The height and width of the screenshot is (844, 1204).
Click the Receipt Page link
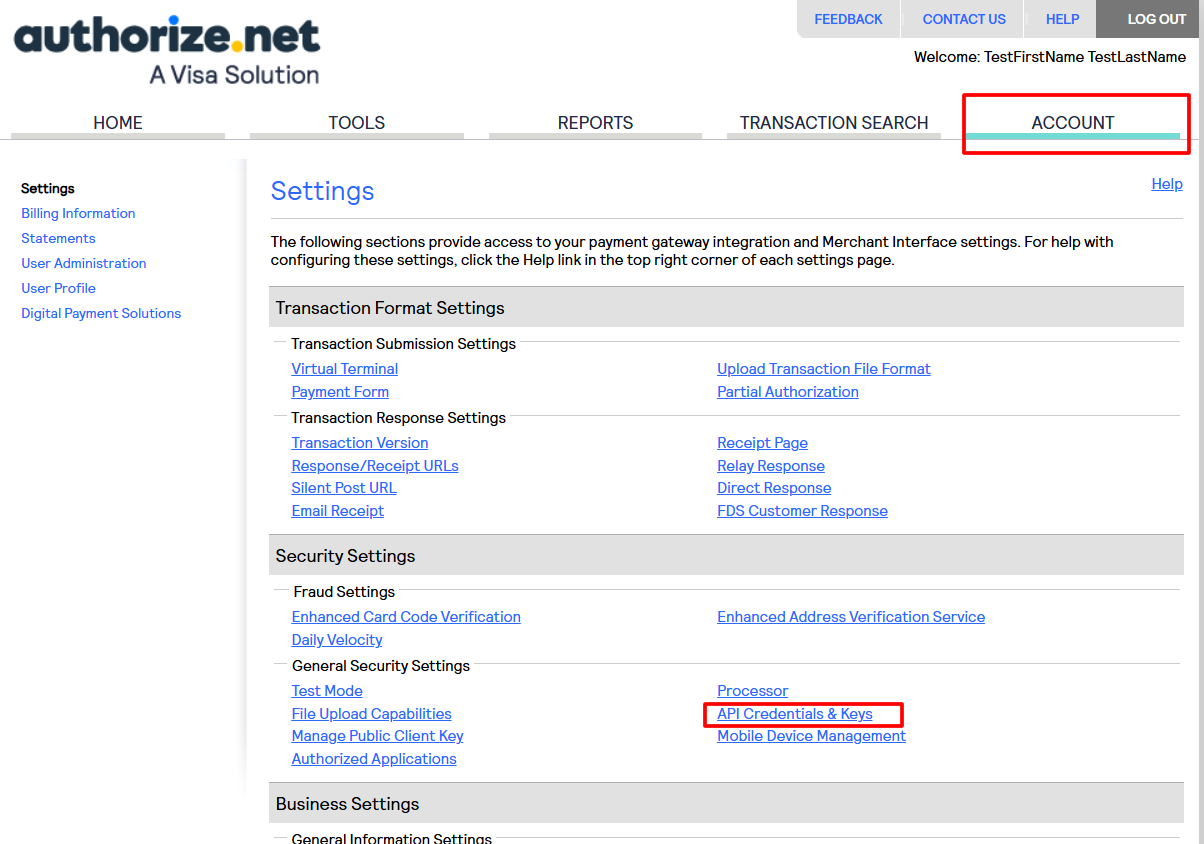(x=762, y=443)
